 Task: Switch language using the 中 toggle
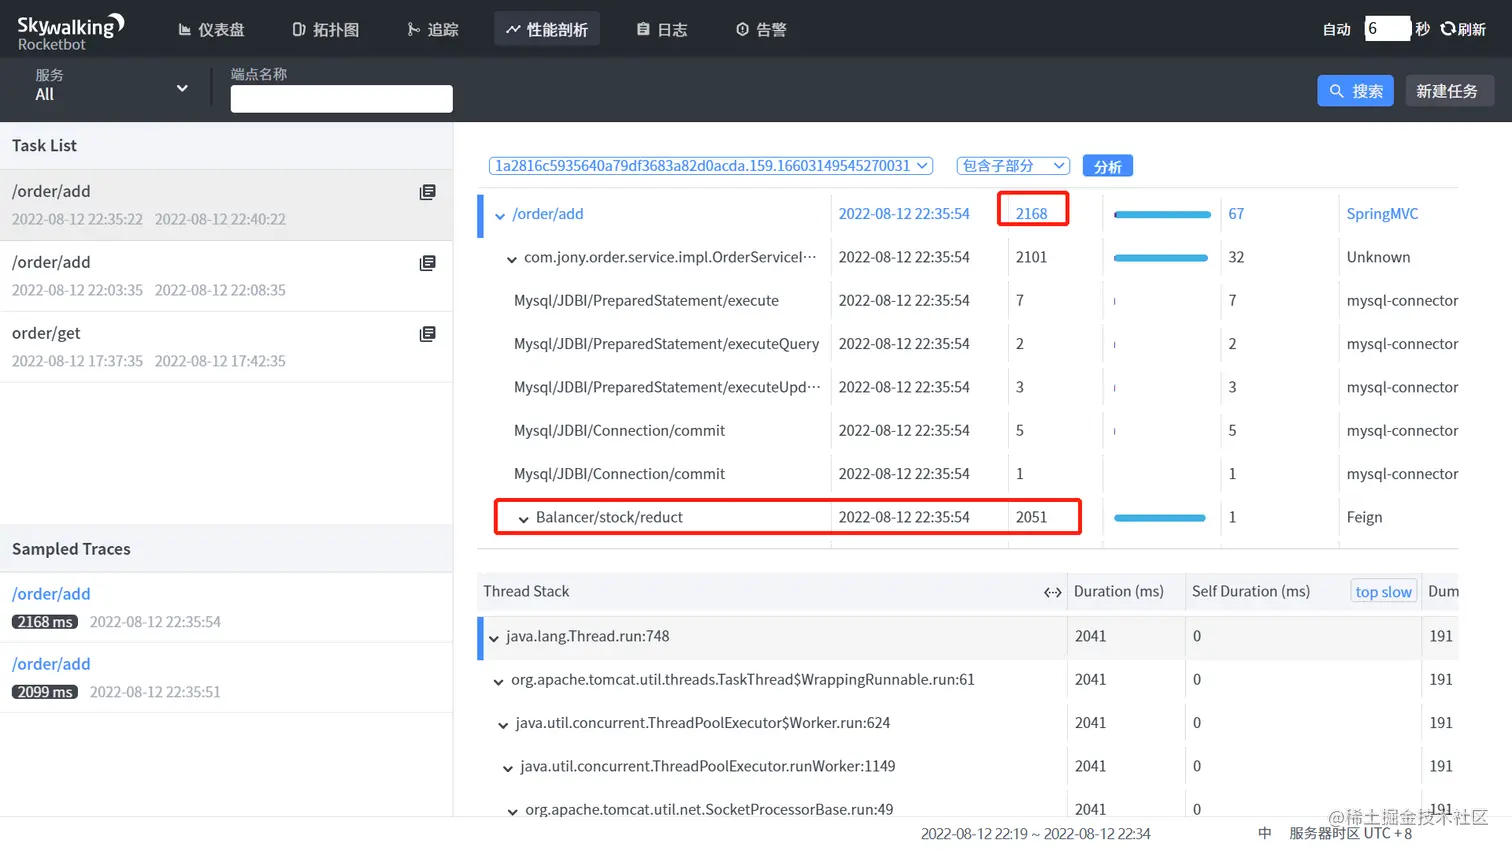click(x=1265, y=833)
